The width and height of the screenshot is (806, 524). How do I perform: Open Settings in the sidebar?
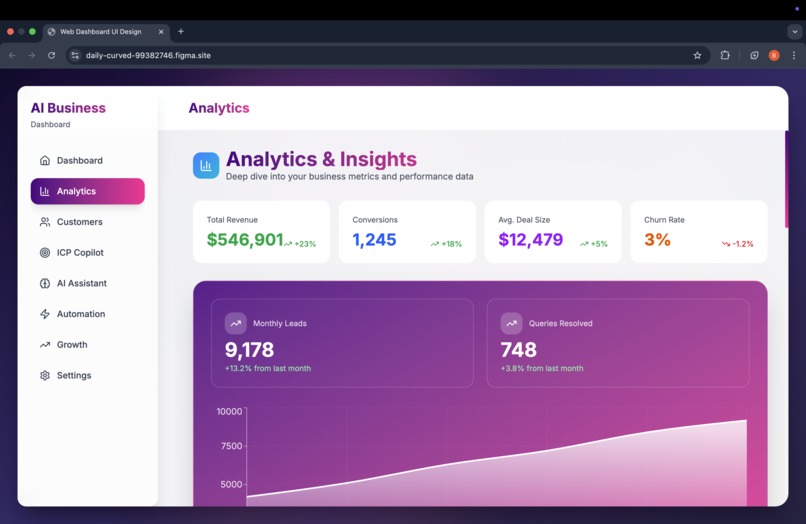pos(87,375)
